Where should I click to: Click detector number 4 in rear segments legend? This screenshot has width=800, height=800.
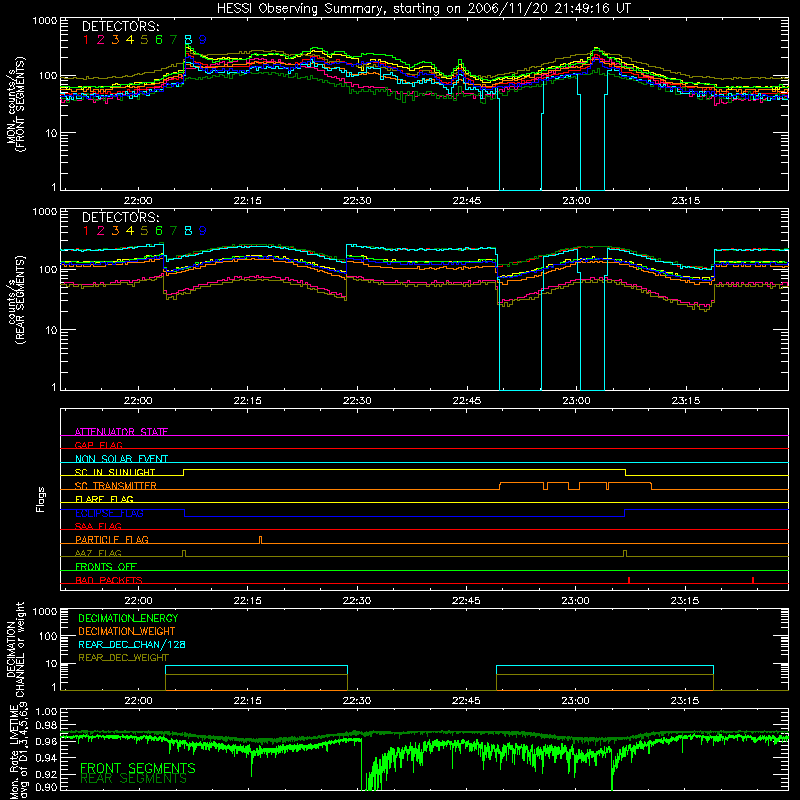130,231
